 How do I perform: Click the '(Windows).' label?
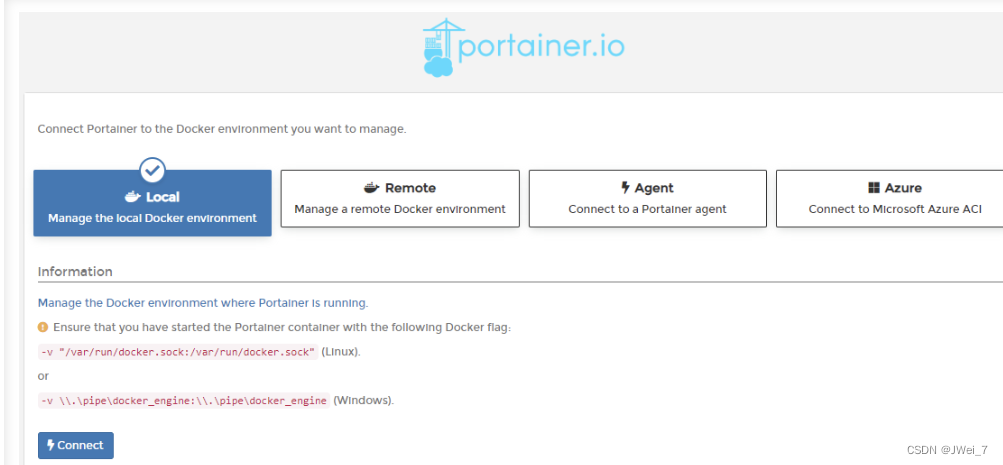coord(364,400)
